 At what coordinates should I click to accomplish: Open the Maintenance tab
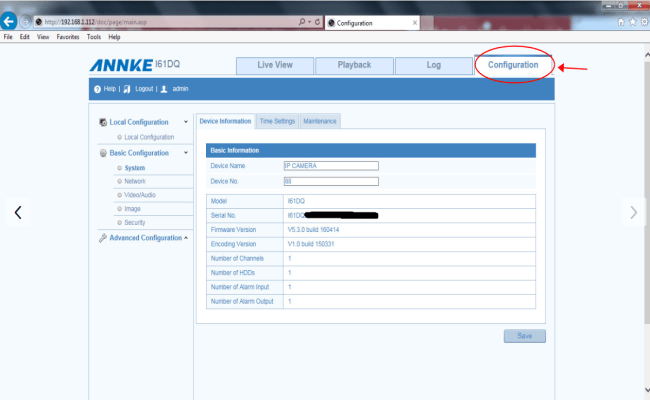[x=320, y=121]
